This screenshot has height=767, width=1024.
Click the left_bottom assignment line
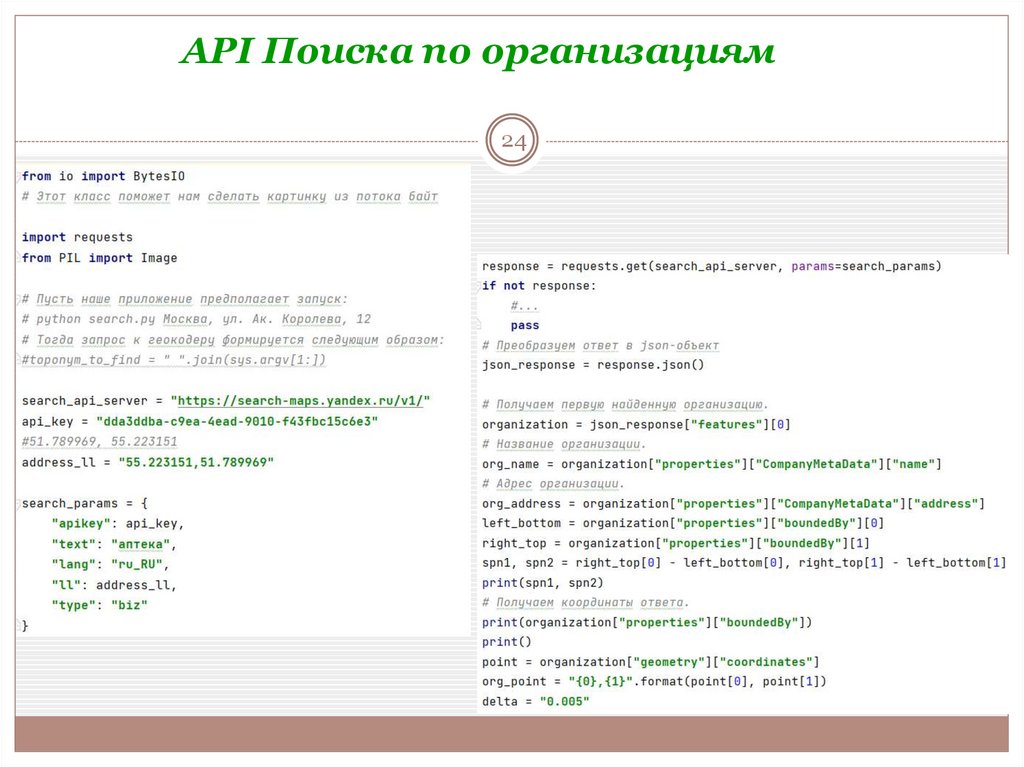(683, 523)
